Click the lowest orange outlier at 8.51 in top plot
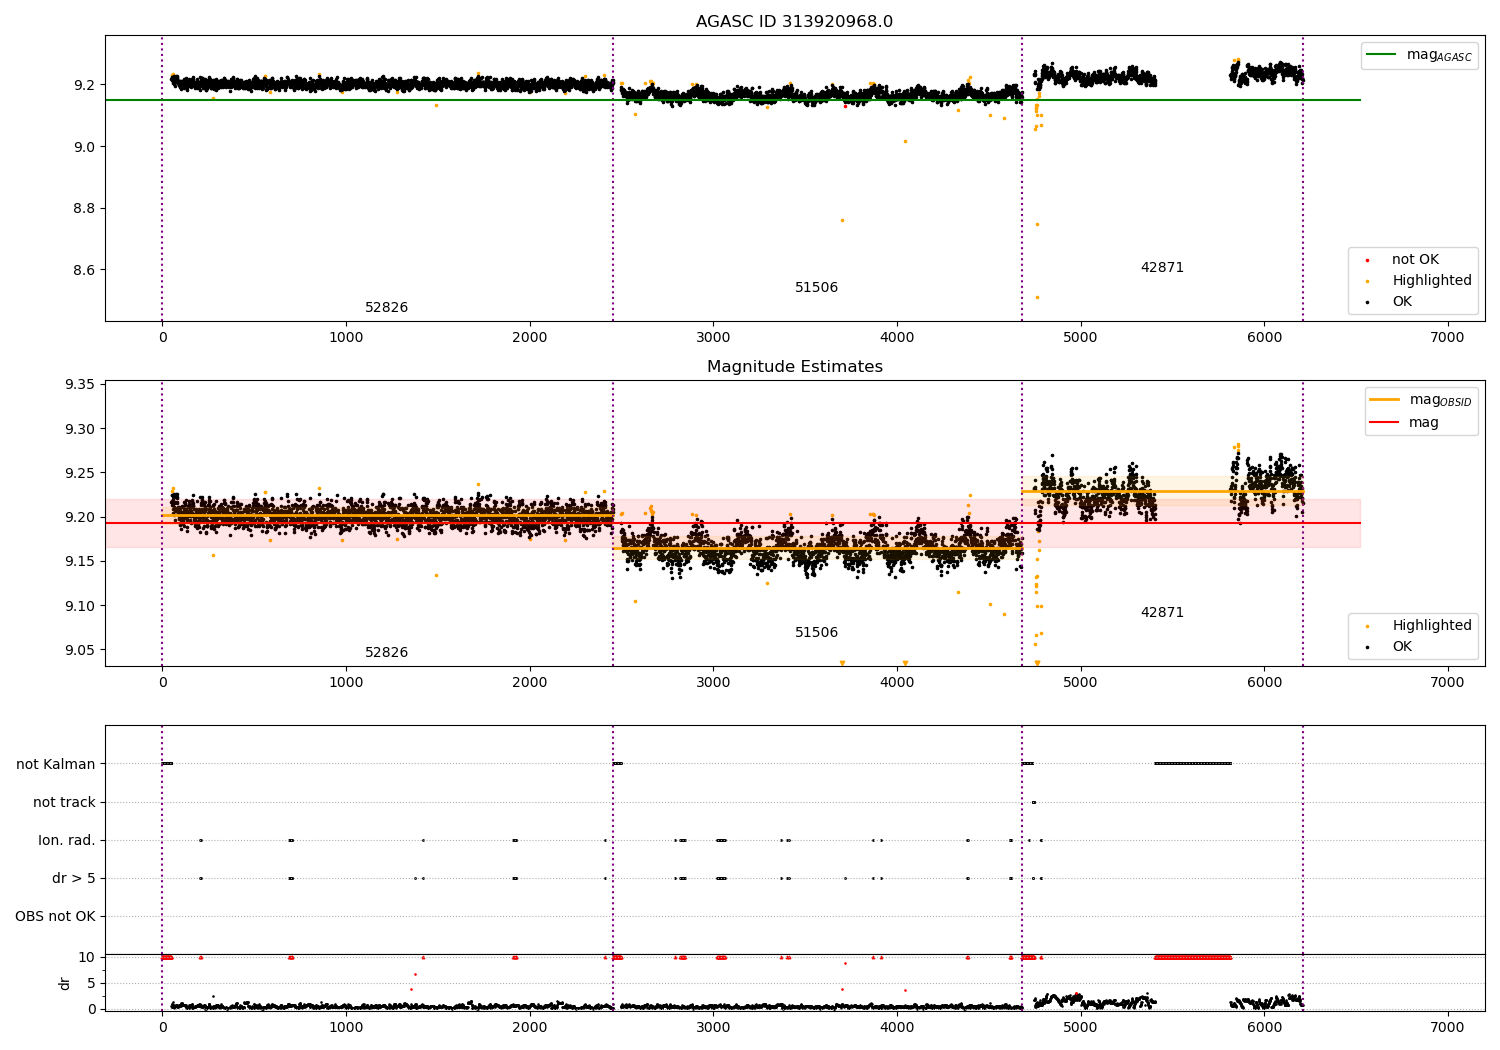1500x1050 pixels. click(x=1037, y=298)
